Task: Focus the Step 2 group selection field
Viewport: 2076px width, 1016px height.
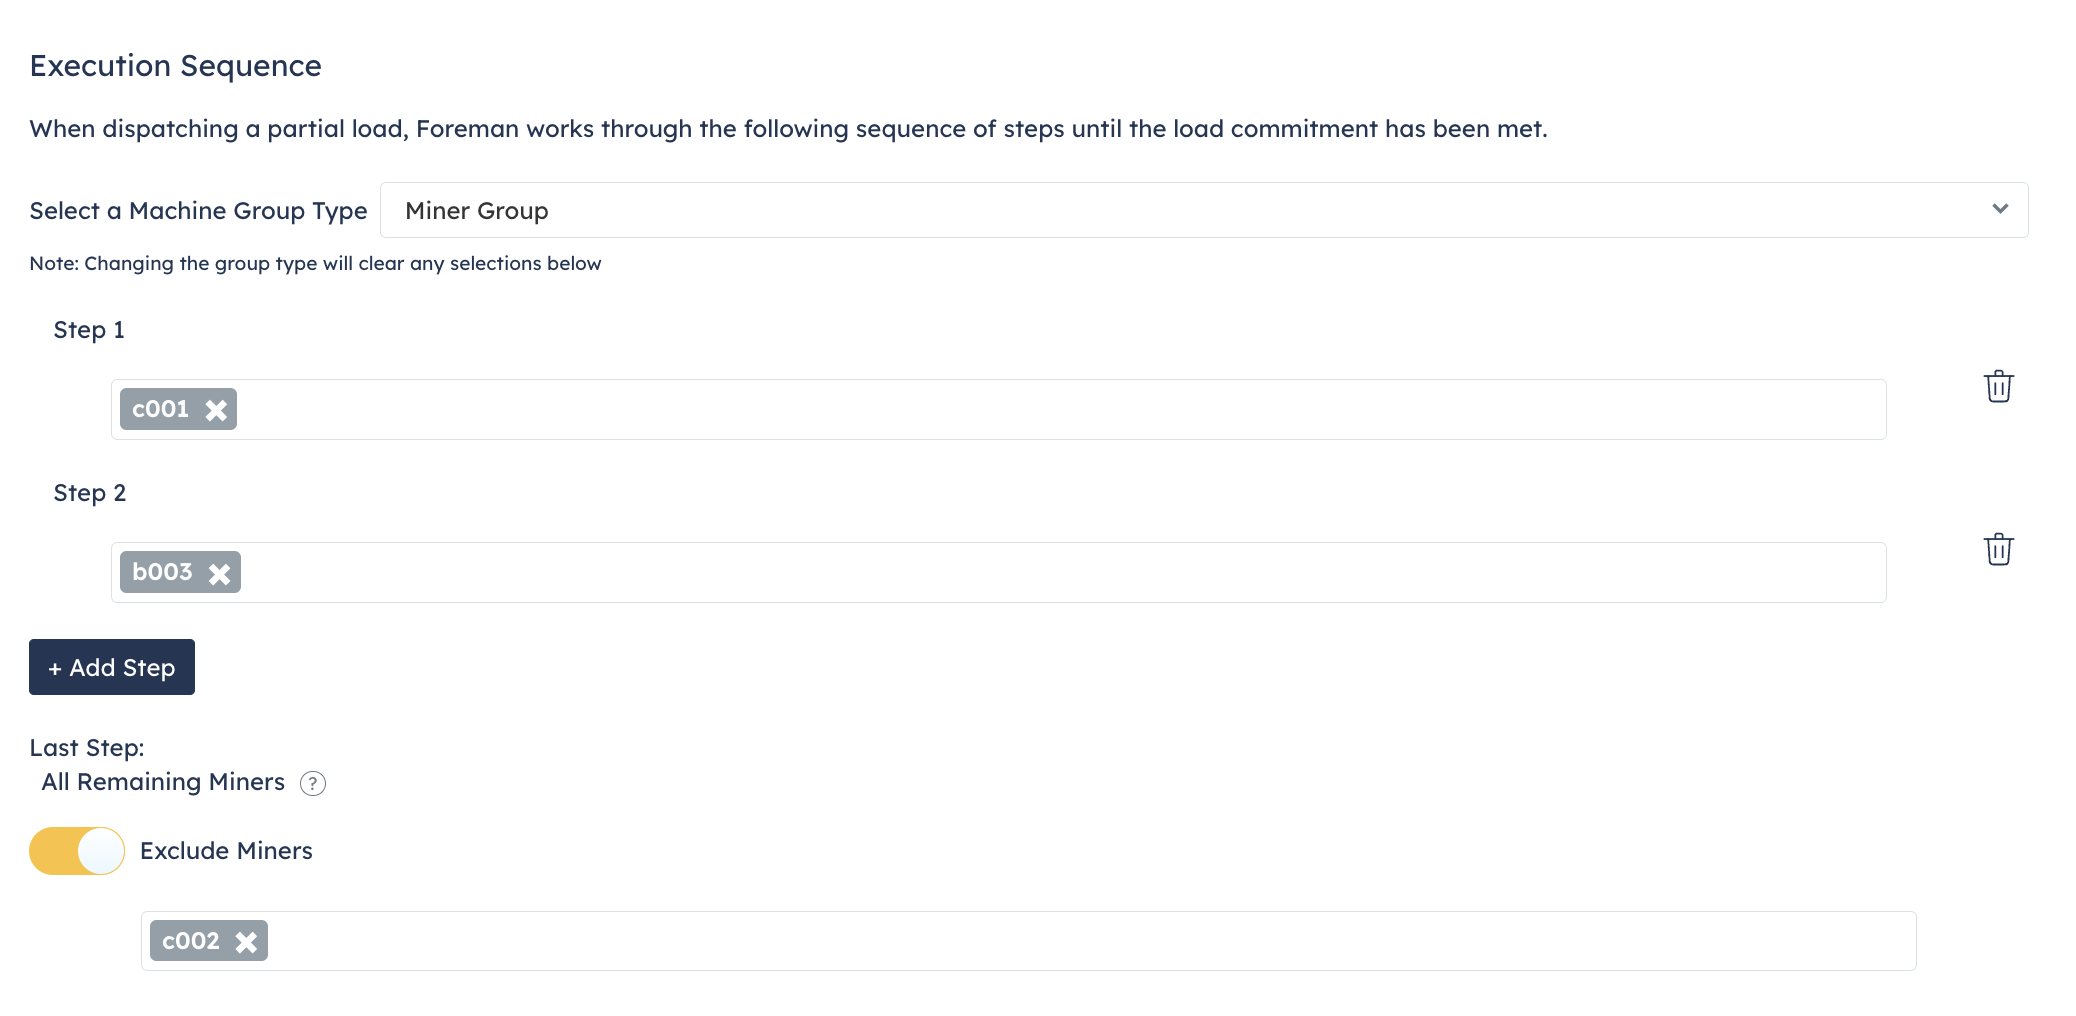Action: click(x=1000, y=573)
